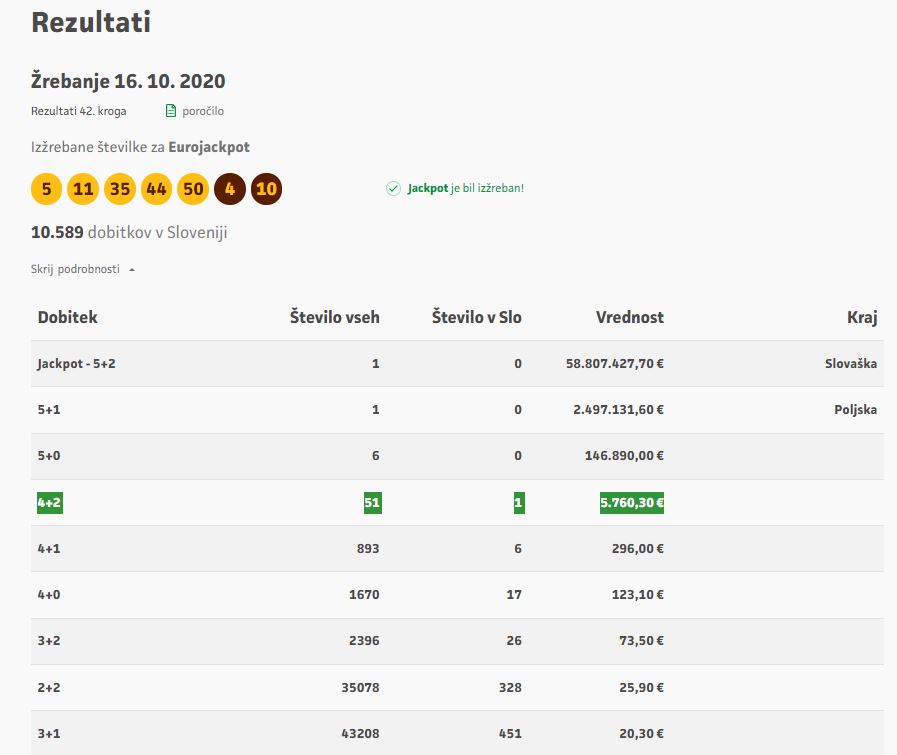Screen dimensions: 897x755
Task: Click the 2.497.131,60 € prize value
Action: tap(618, 410)
